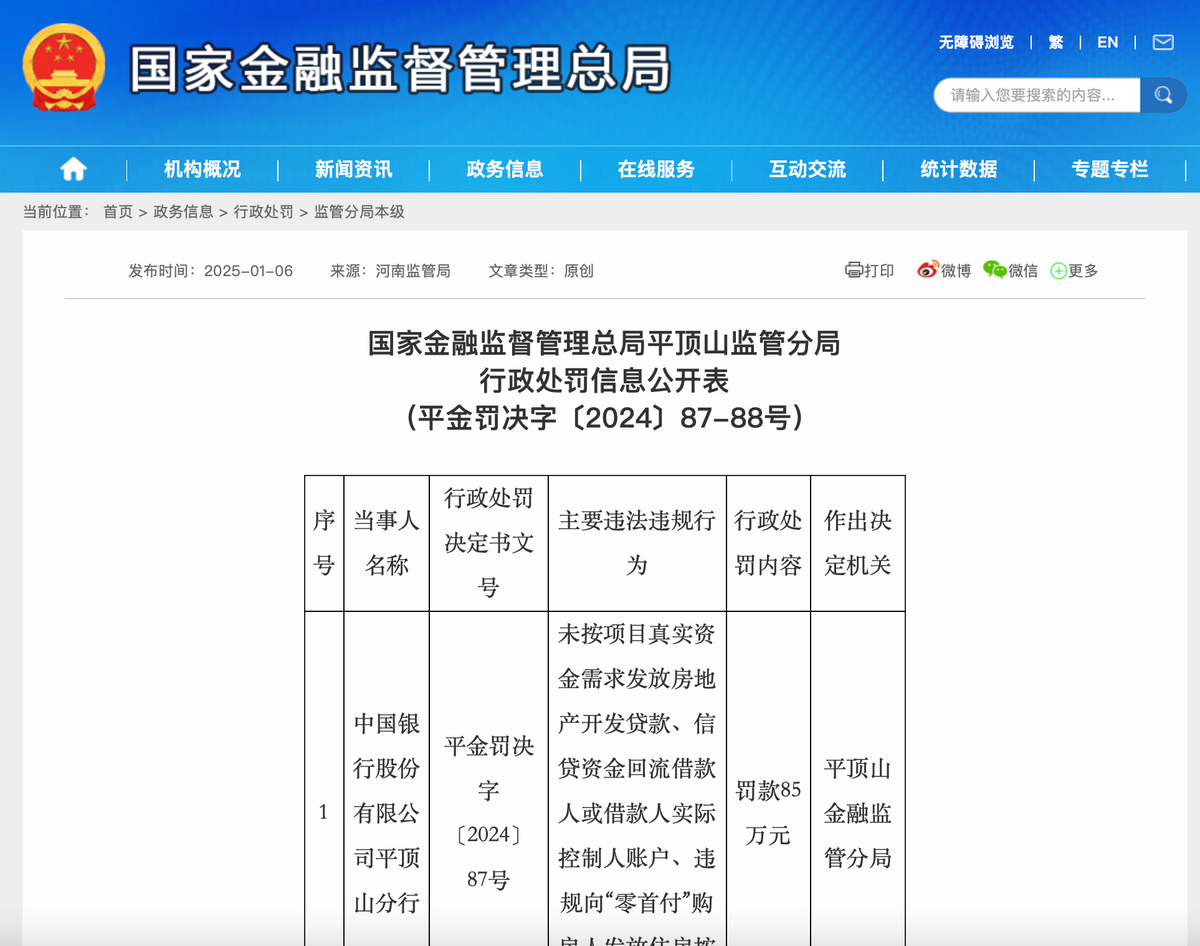This screenshot has width=1200, height=946.
Task: Click table header 主要违法违规行为
Action: [x=637, y=543]
